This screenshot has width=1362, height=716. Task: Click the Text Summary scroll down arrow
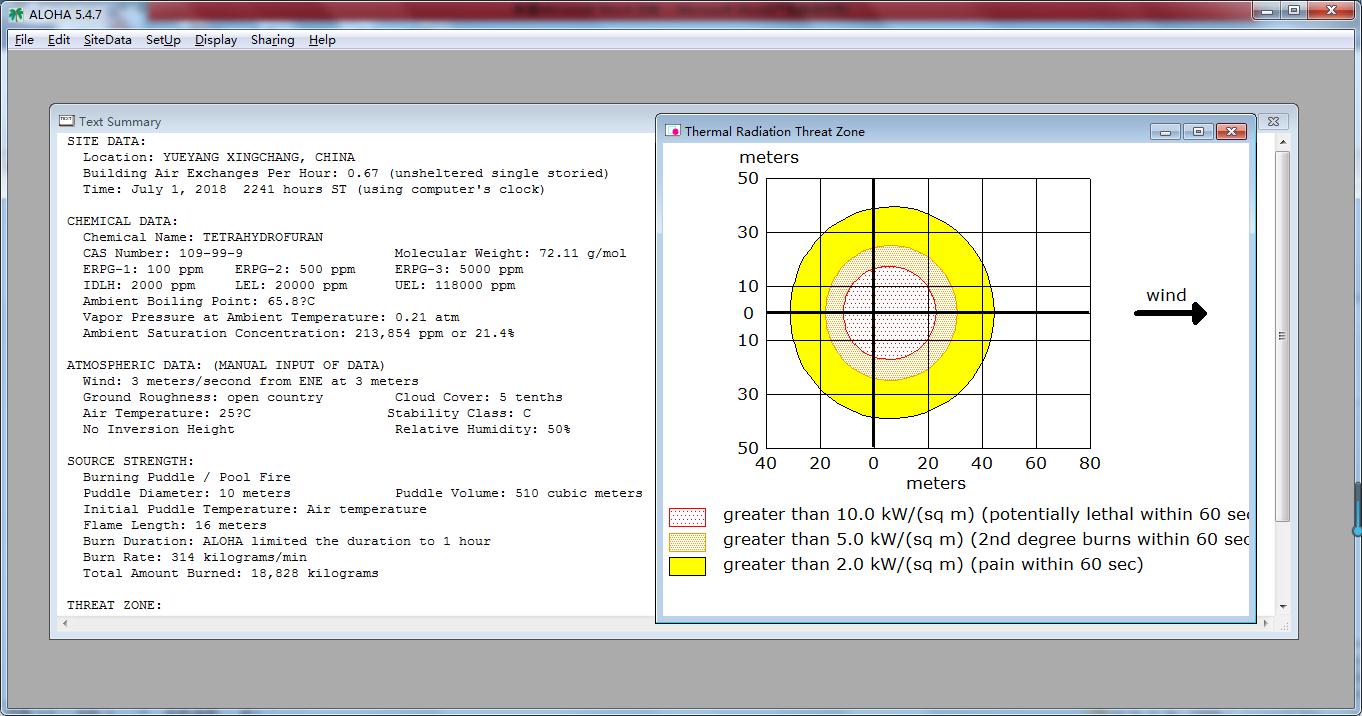(x=1283, y=607)
